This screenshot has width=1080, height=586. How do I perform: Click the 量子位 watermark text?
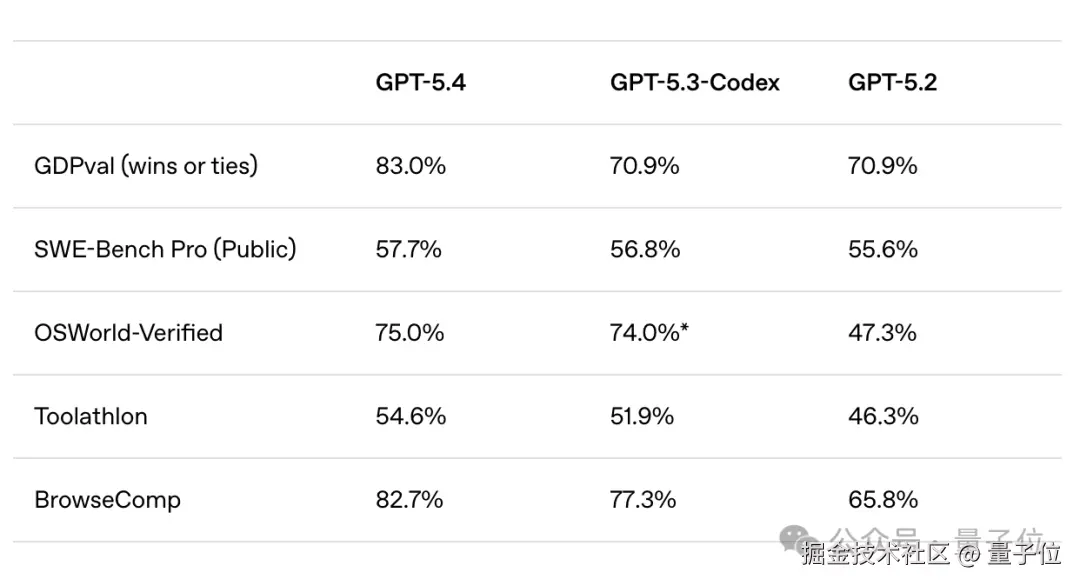1024,554
